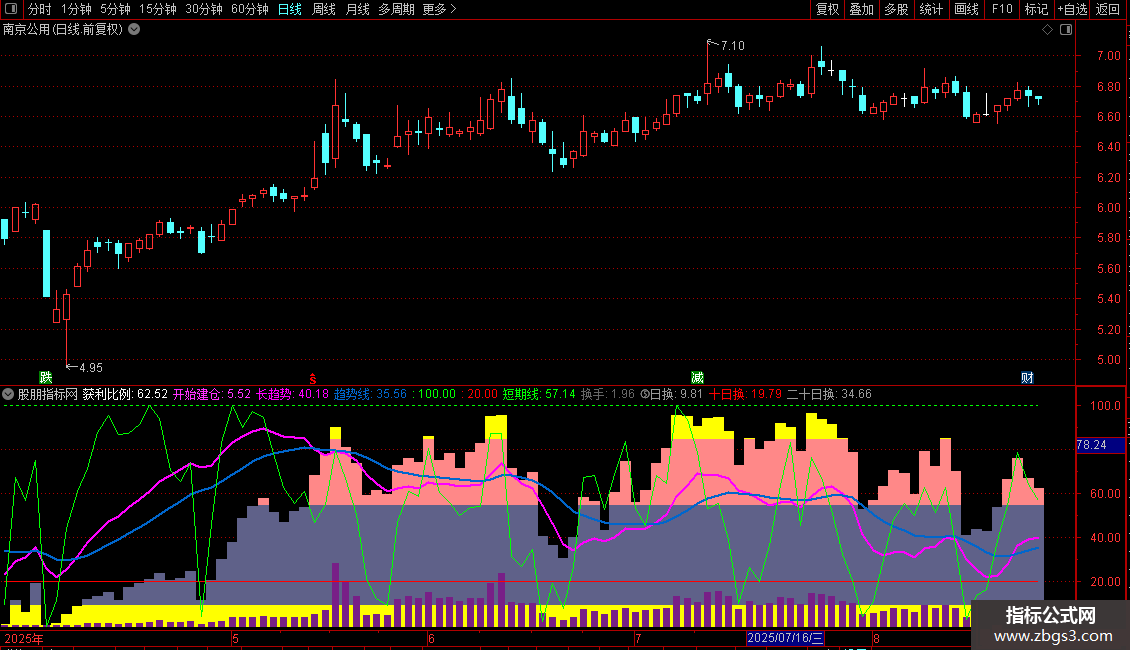Click the 长趋势: 40.18 label
The width and height of the screenshot is (1130, 650).
293,394
